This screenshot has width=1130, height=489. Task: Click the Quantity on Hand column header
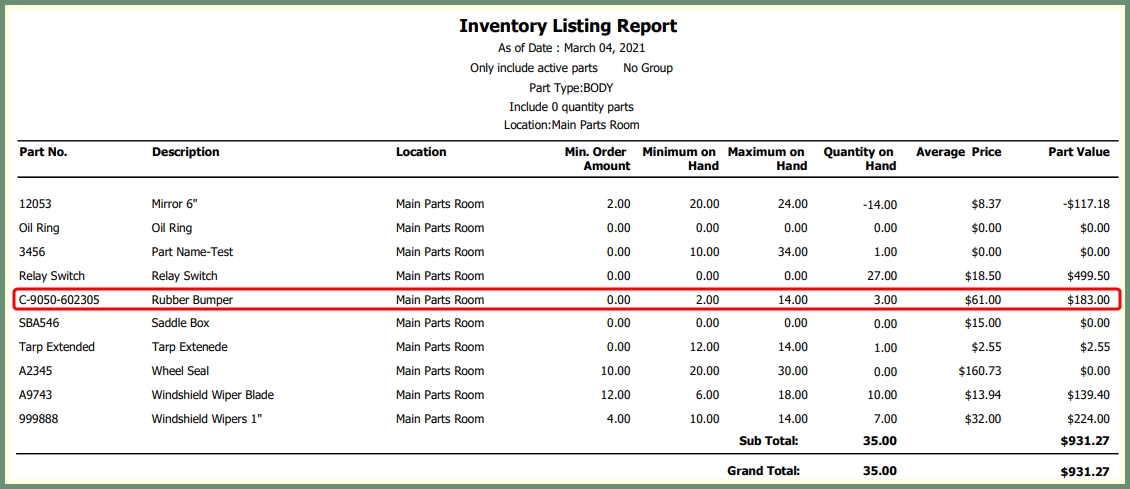[x=858, y=159]
